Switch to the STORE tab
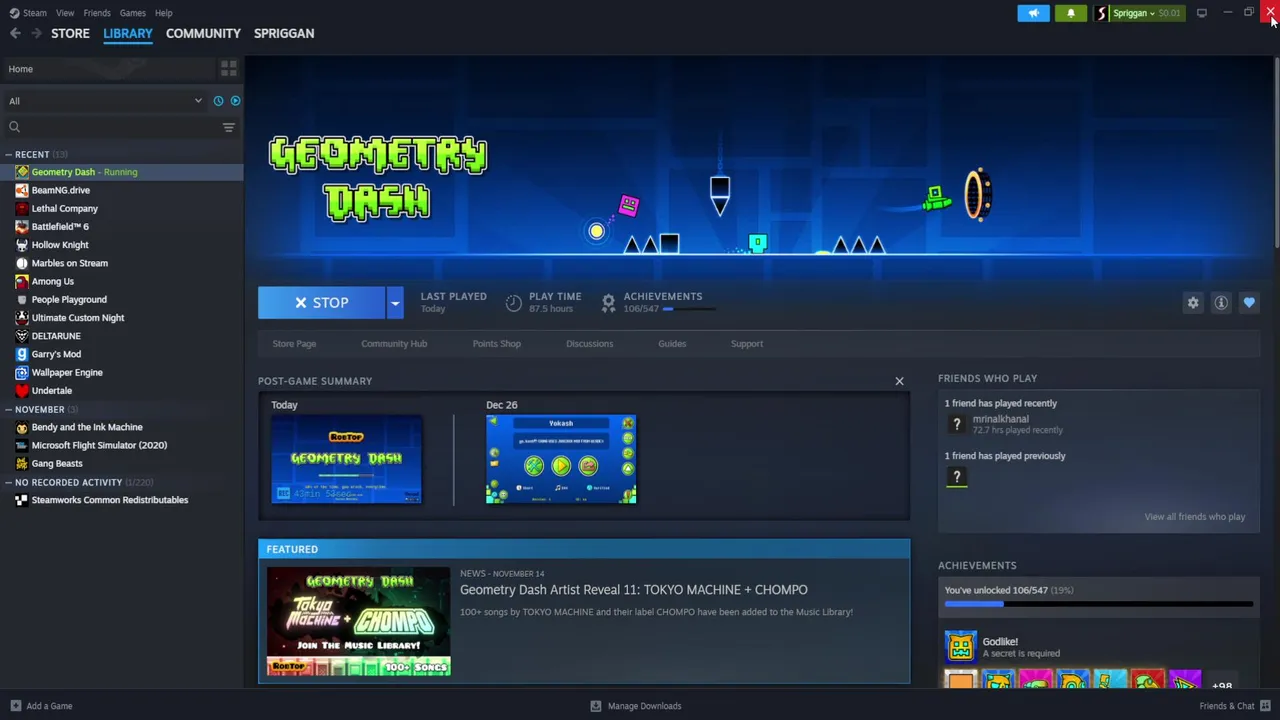Viewport: 1280px width, 720px height. [x=70, y=33]
